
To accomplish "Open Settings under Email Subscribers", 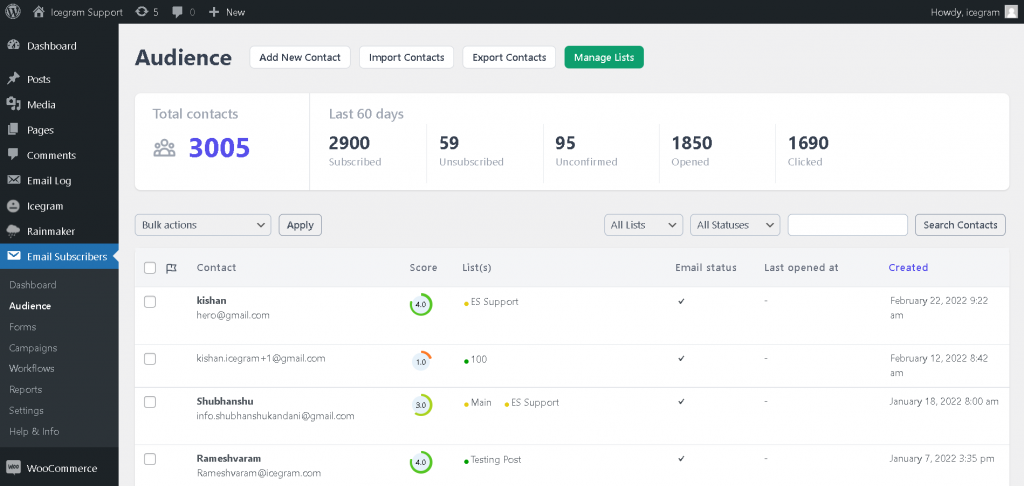I will 26,410.
